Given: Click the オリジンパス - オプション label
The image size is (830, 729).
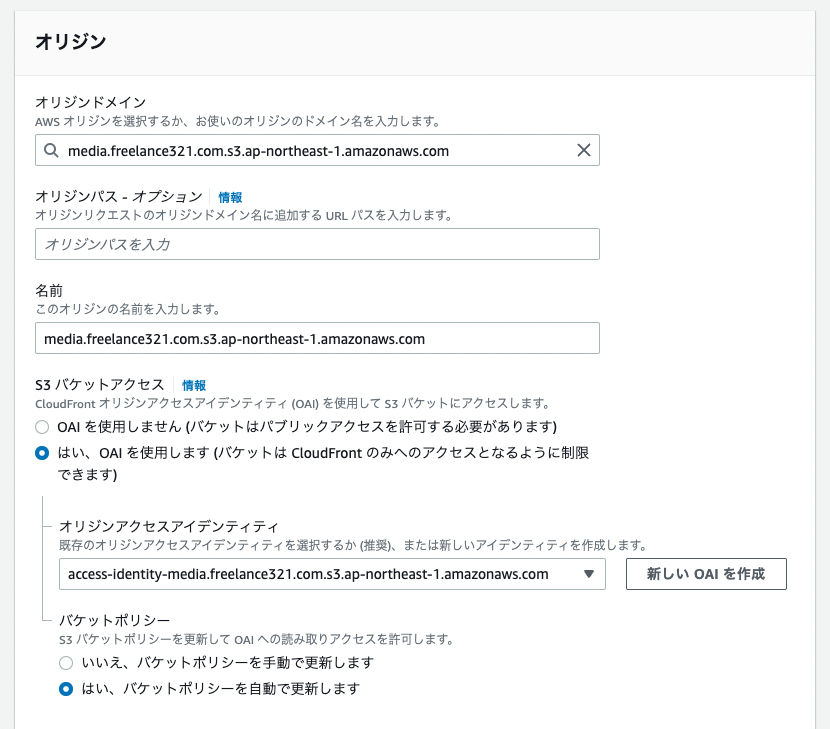Looking at the screenshot, I should coord(119,196).
